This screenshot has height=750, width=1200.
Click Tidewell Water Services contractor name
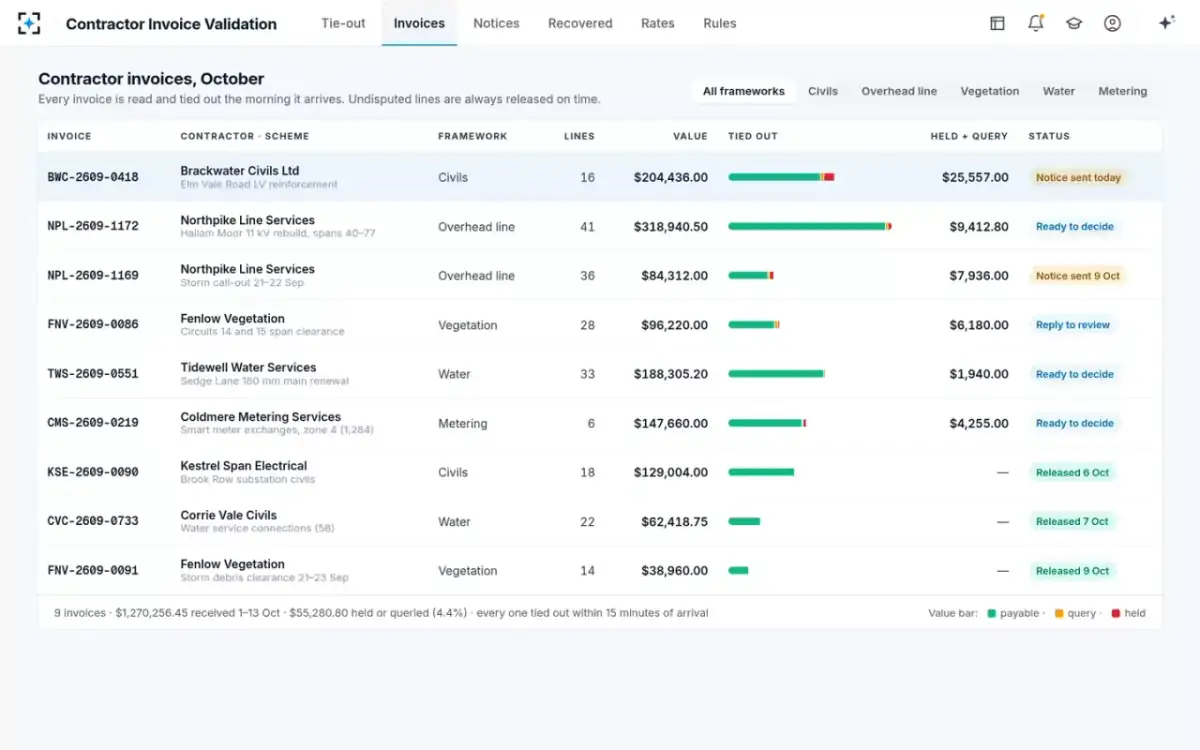[x=248, y=367]
